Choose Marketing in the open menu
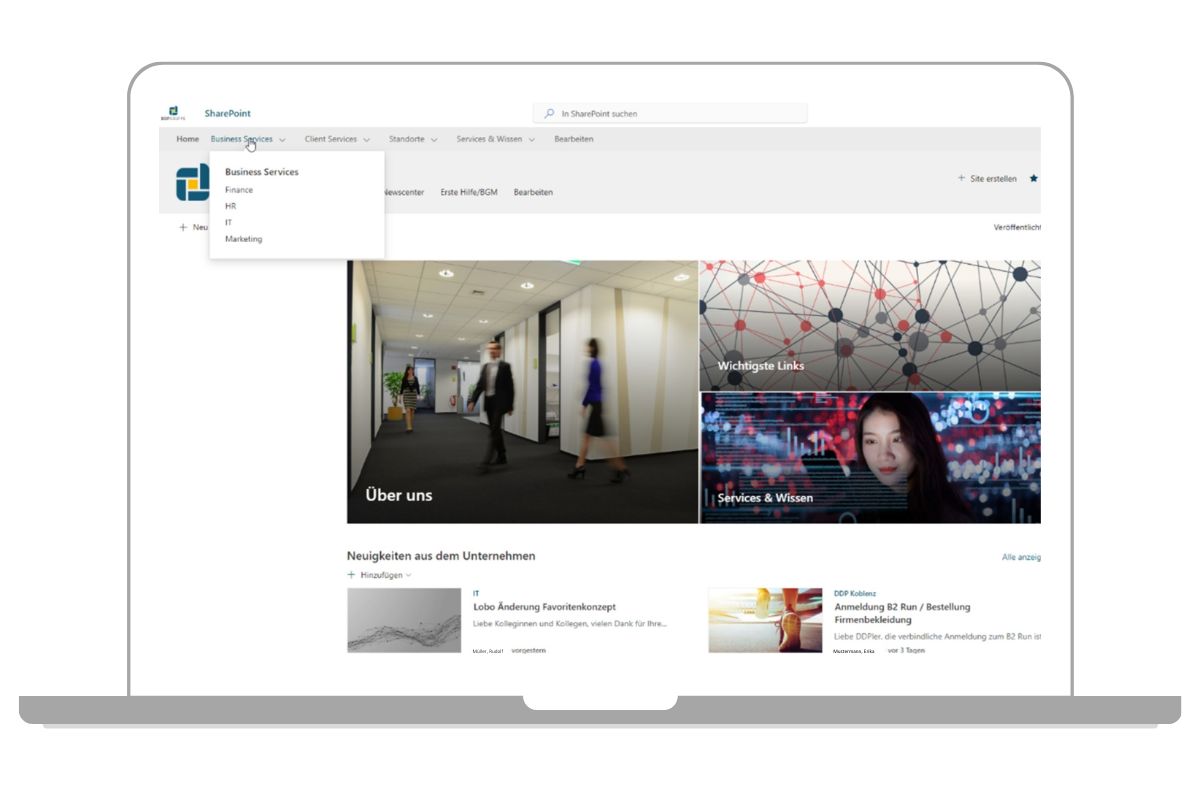1200x790 pixels. point(244,239)
